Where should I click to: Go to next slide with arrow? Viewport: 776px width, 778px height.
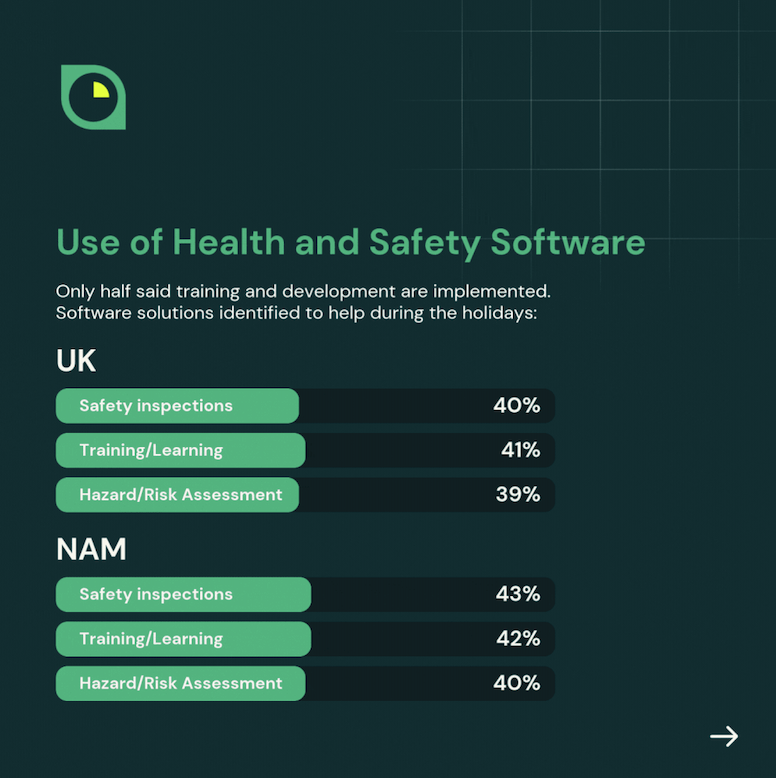[x=724, y=737]
